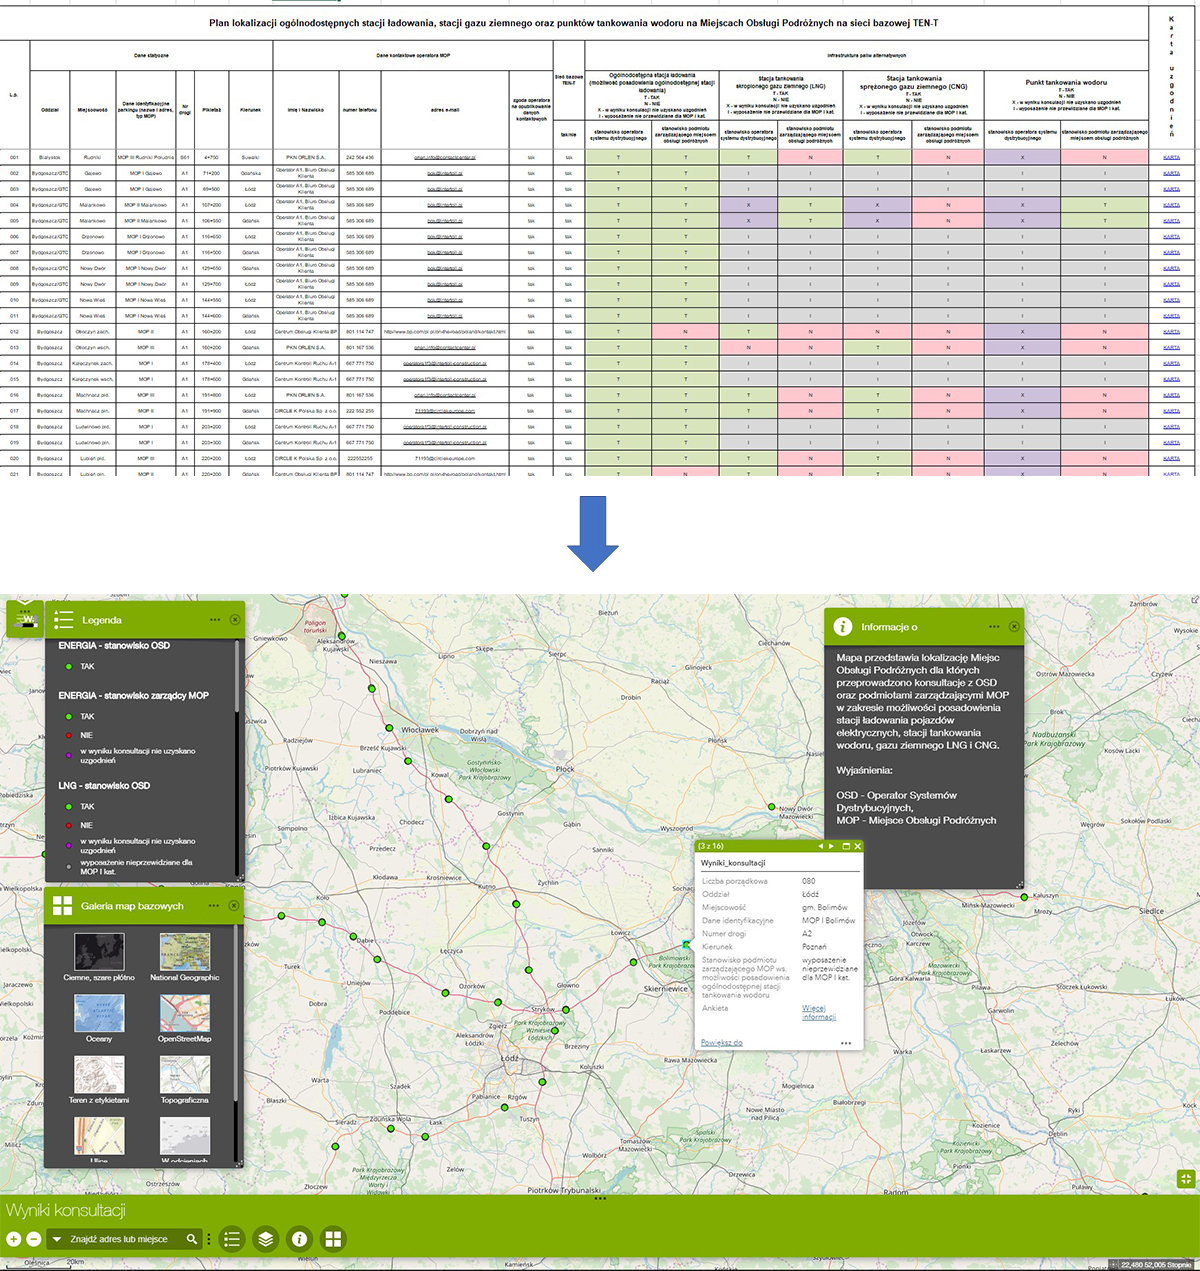Viewport: 1200px width, 1271px height.
Task: Click the green icon at map's bottom-right corner
Action: tap(1186, 1179)
